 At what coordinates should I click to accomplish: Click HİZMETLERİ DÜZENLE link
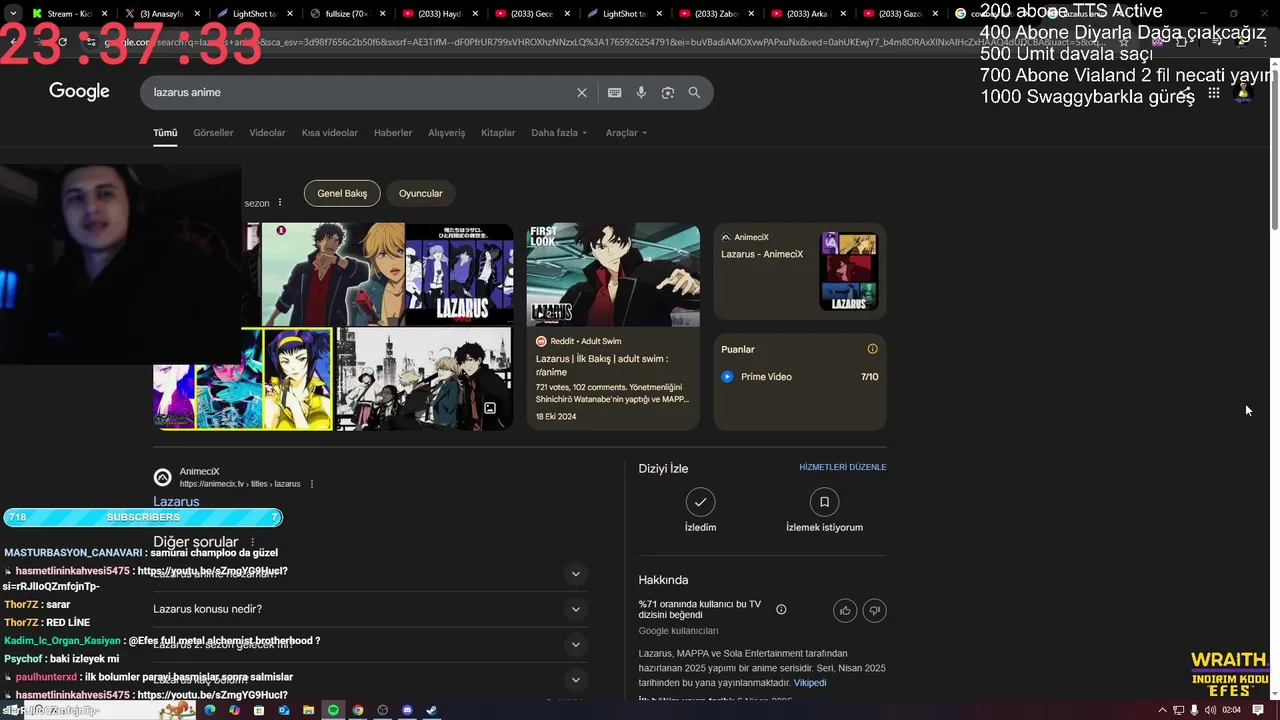tap(842, 467)
